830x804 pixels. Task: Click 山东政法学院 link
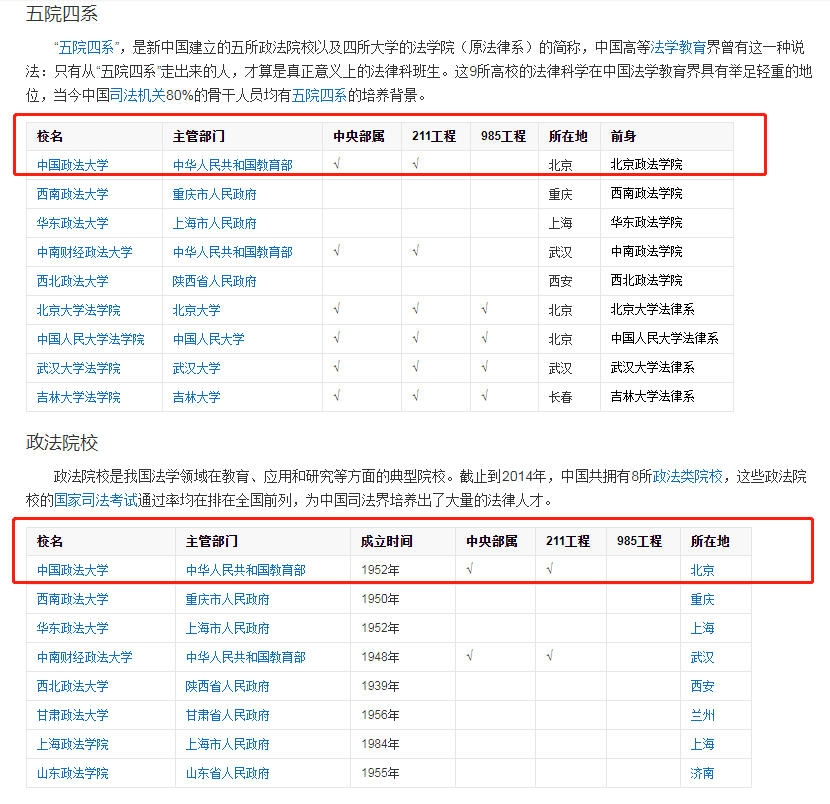[x=73, y=774]
